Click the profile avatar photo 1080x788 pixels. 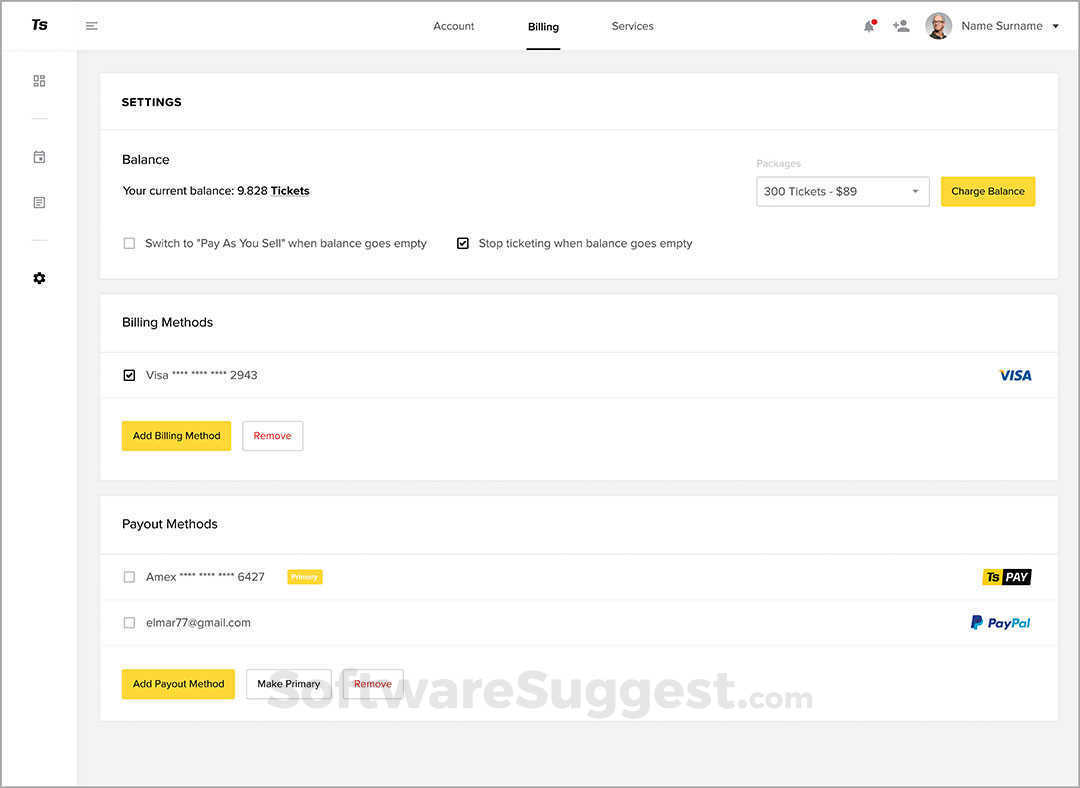(938, 26)
